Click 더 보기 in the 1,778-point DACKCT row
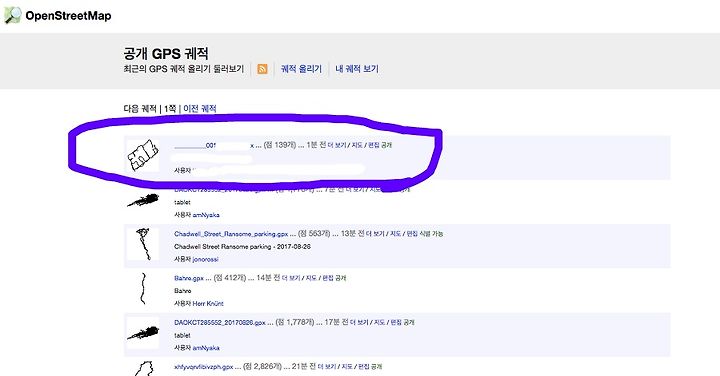The height and width of the screenshot is (376, 720). [359, 323]
